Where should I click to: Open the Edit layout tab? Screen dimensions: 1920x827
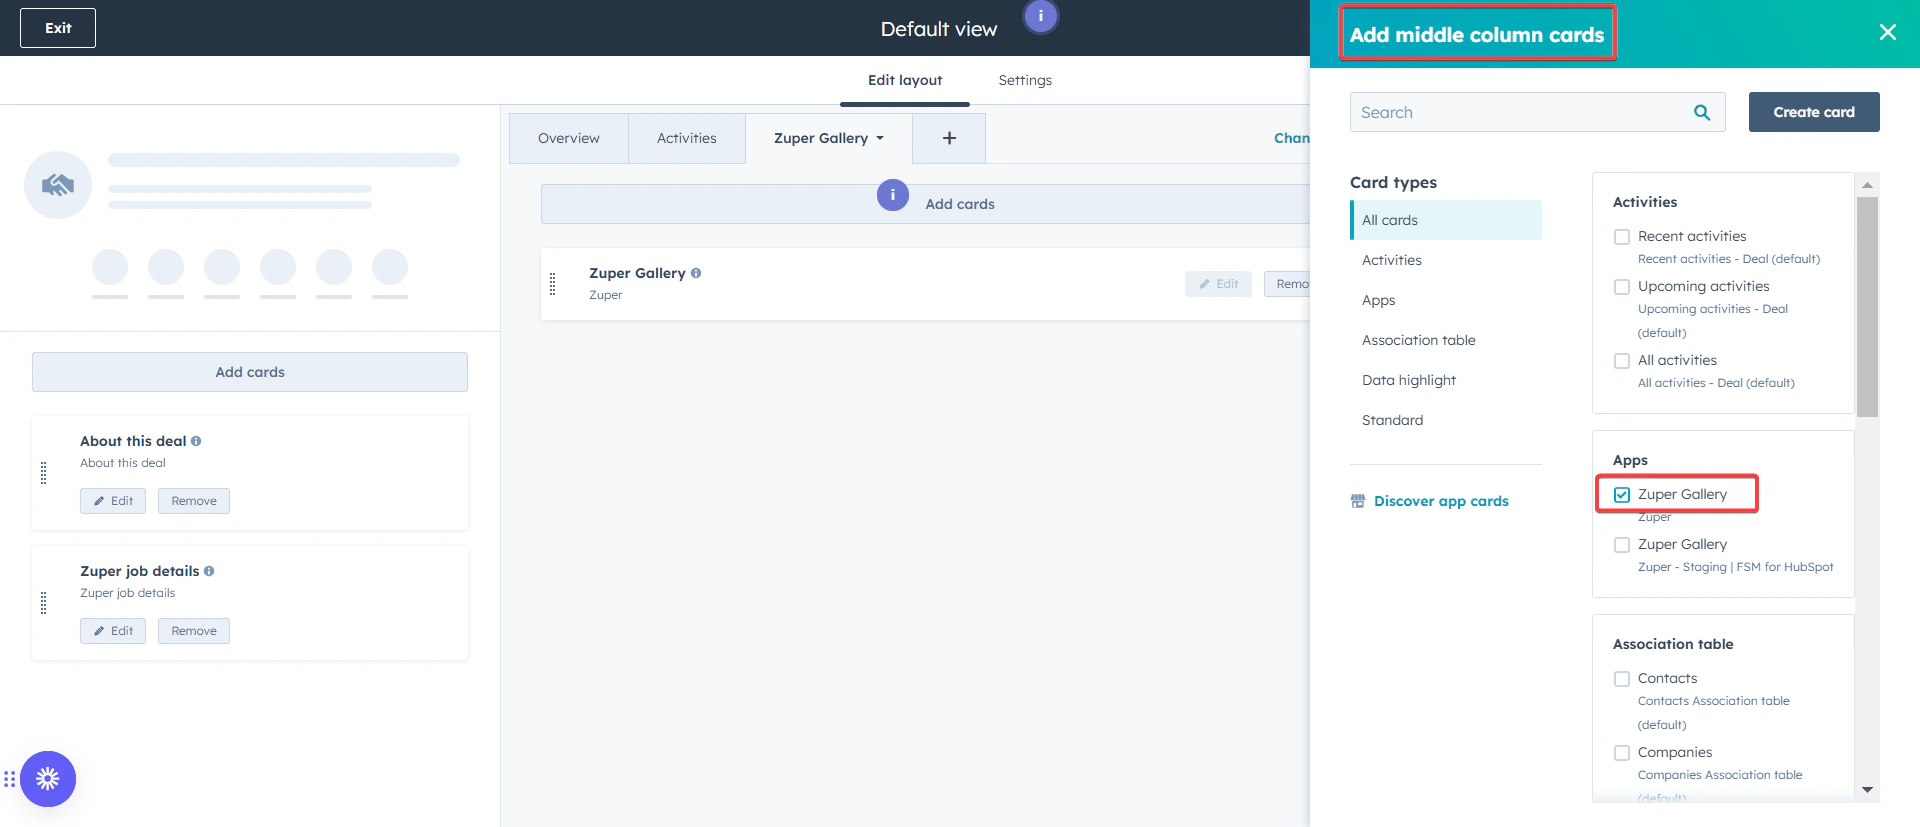pyautogui.click(x=905, y=80)
